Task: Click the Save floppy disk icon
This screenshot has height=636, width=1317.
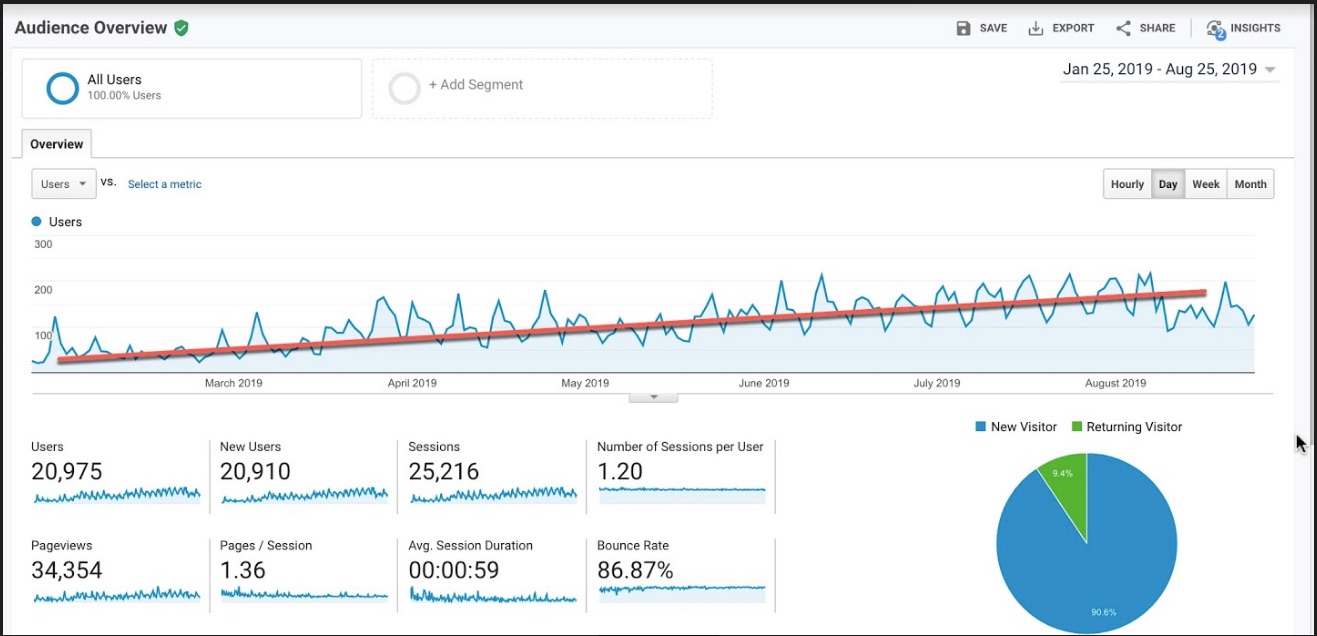Action: 963,28
